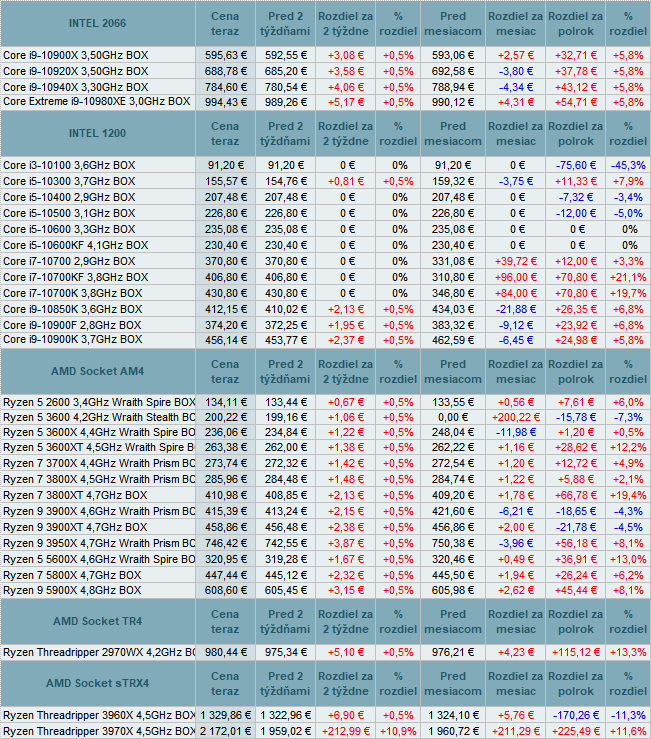Select the Ryzen 7 3800XT 4,7GHz BOX row
Screen dimensions: 651x739
pos(325,496)
